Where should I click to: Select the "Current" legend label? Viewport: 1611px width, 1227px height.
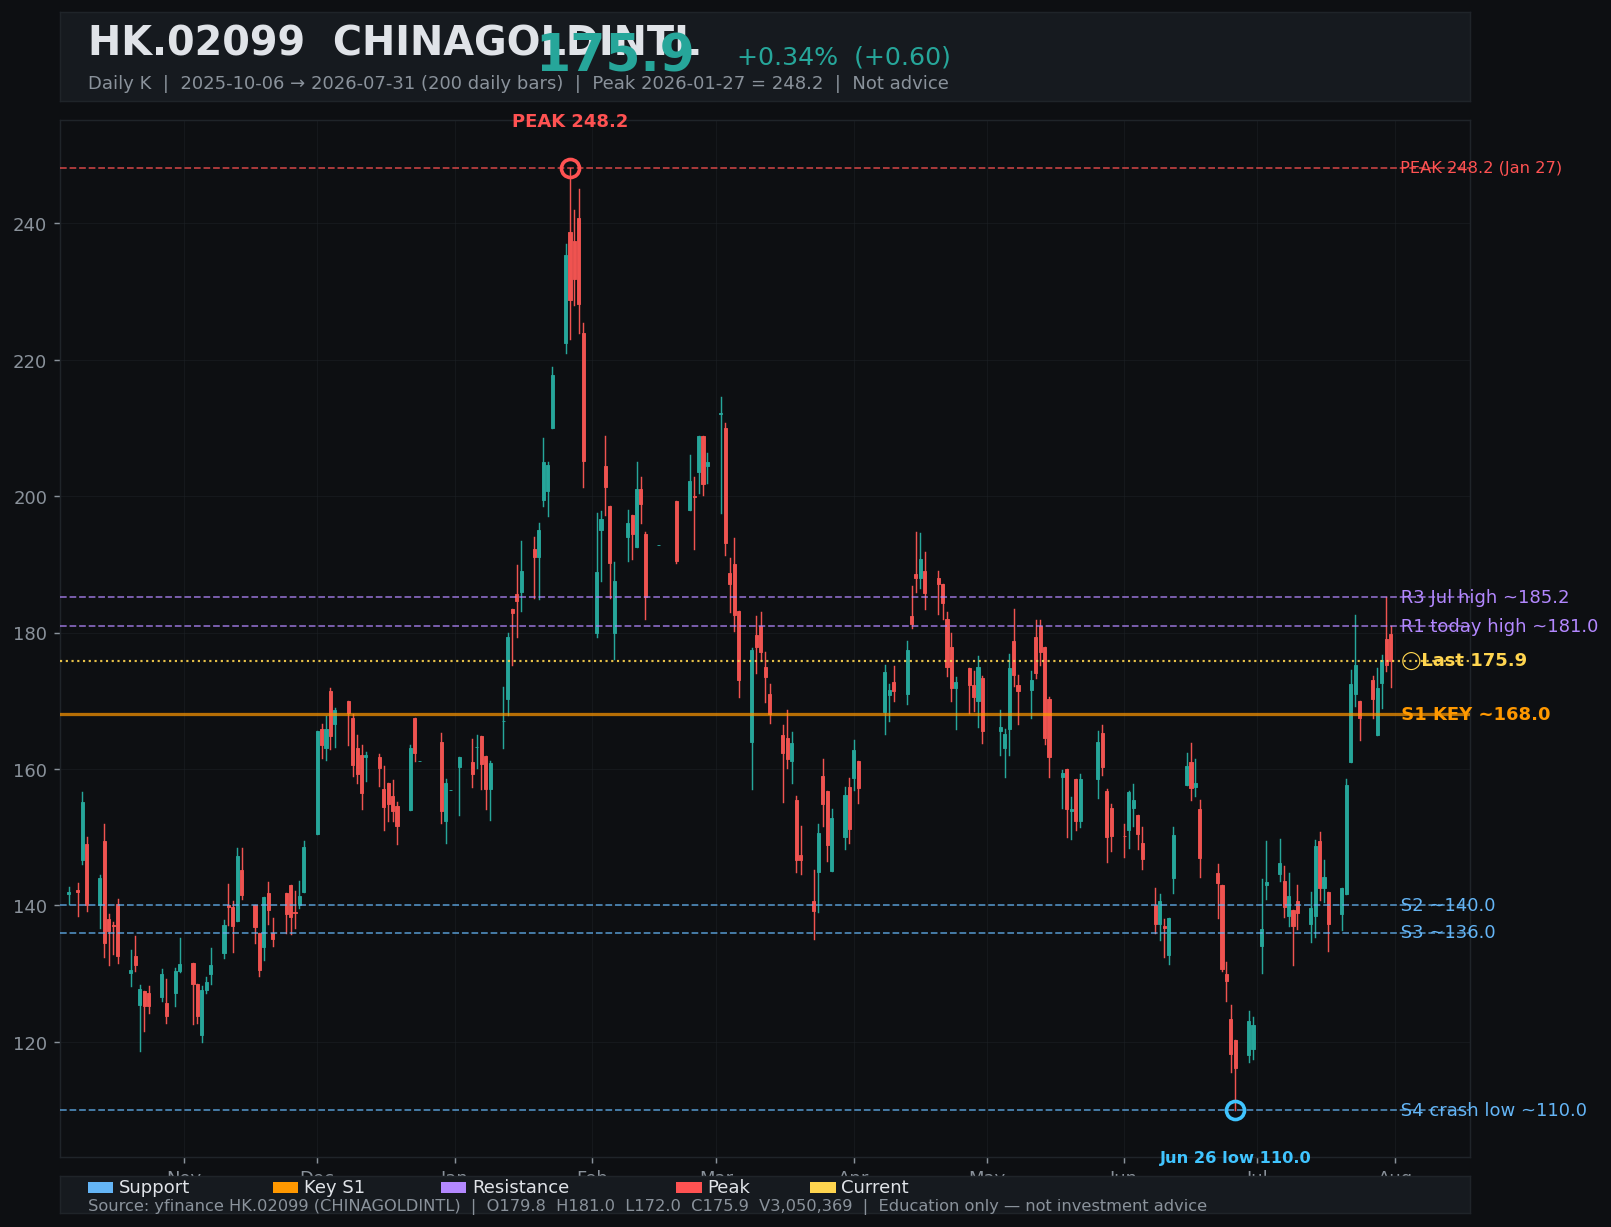point(875,1188)
